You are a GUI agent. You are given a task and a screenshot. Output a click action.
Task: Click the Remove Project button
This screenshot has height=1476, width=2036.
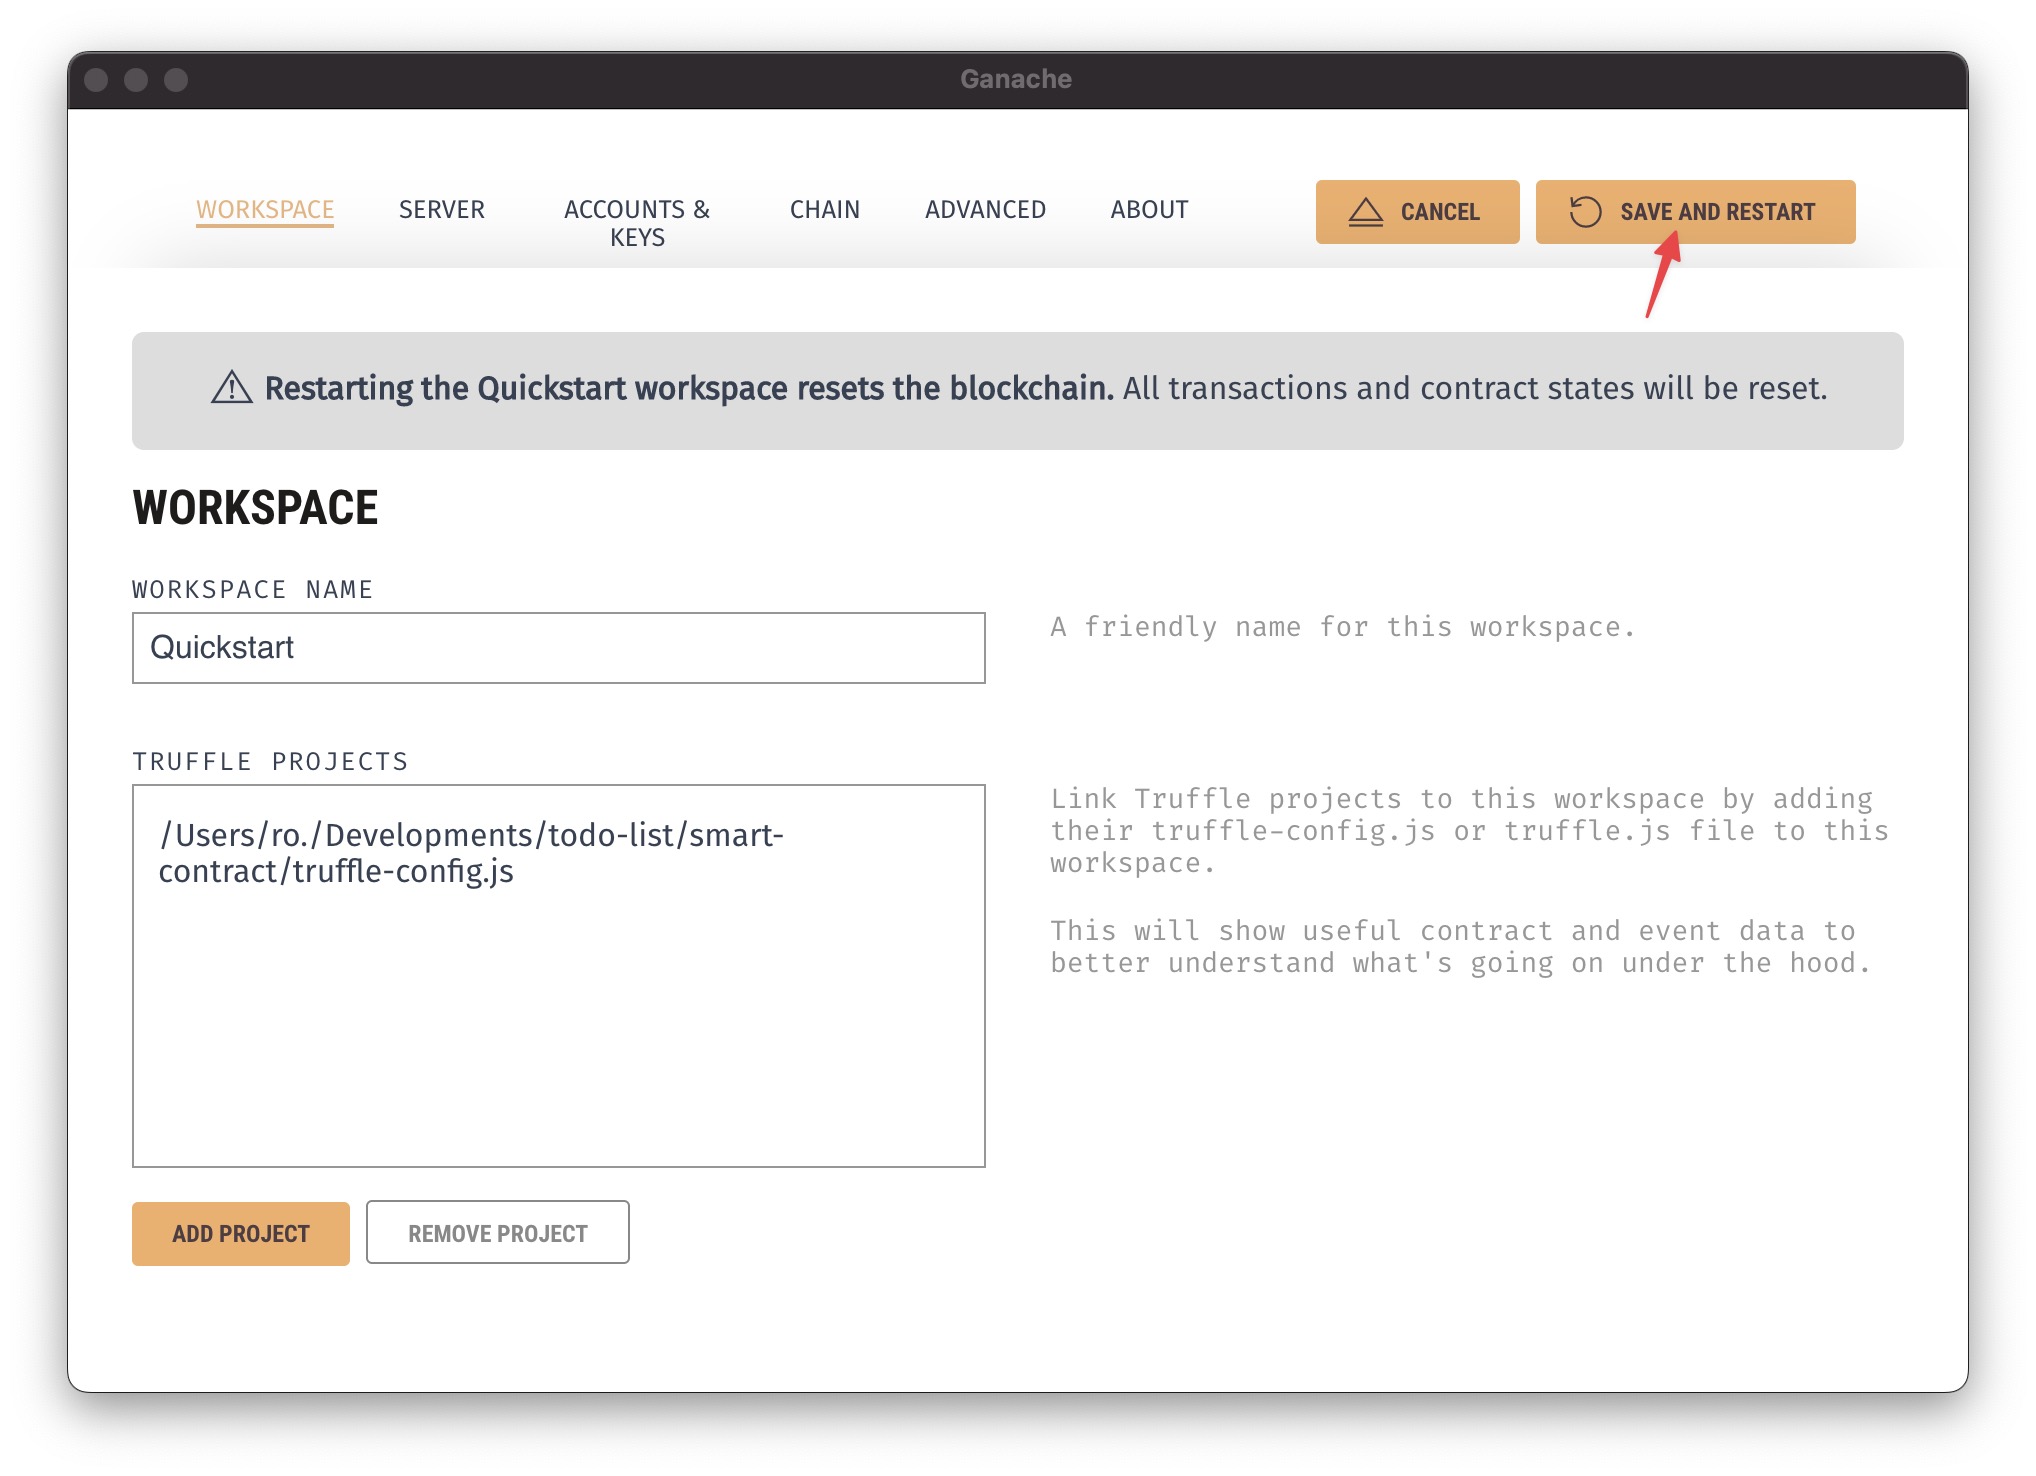click(497, 1233)
